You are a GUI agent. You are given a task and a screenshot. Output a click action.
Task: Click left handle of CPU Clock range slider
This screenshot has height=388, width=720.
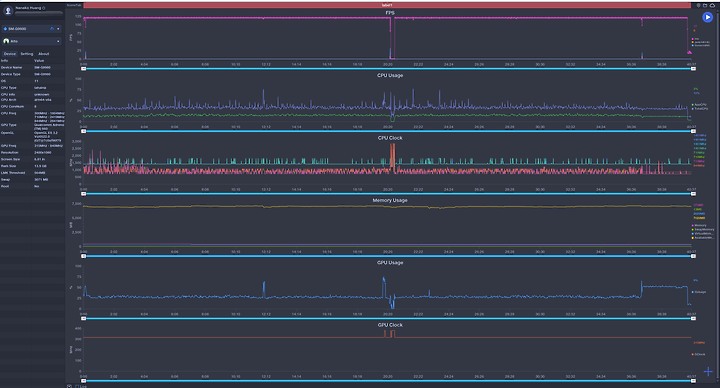click(x=84, y=194)
